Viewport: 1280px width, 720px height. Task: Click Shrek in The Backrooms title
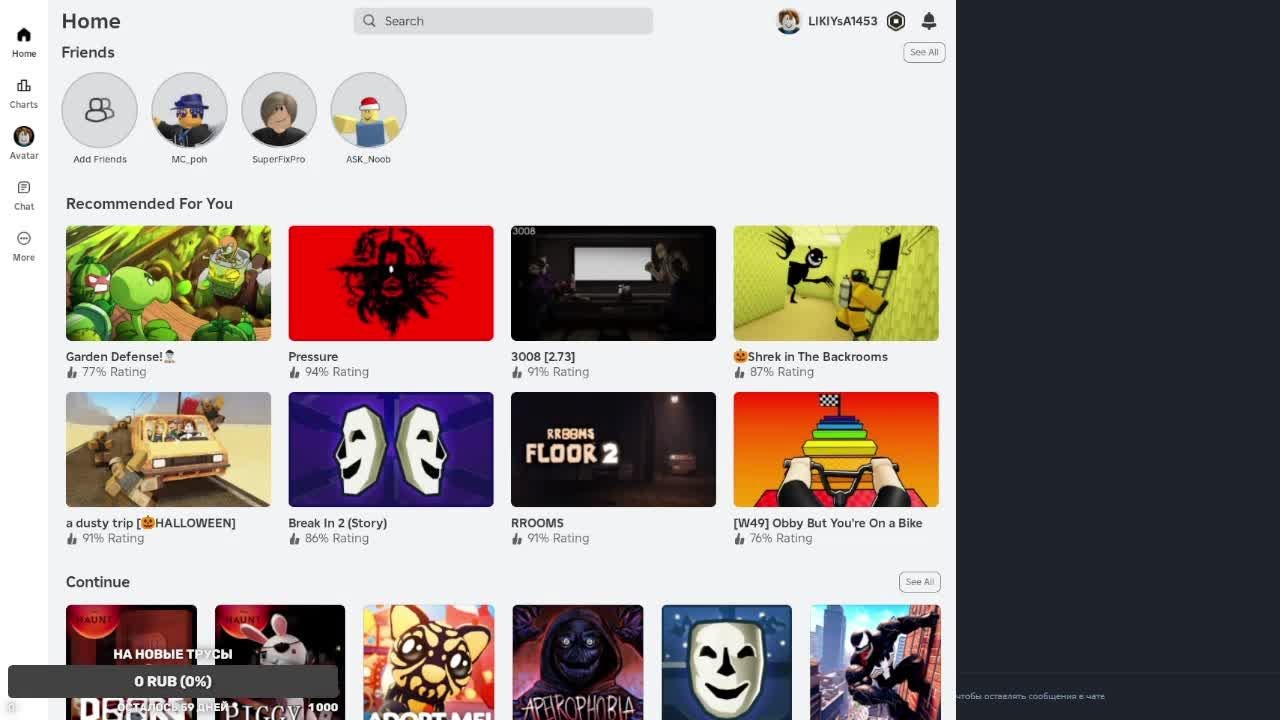811,357
